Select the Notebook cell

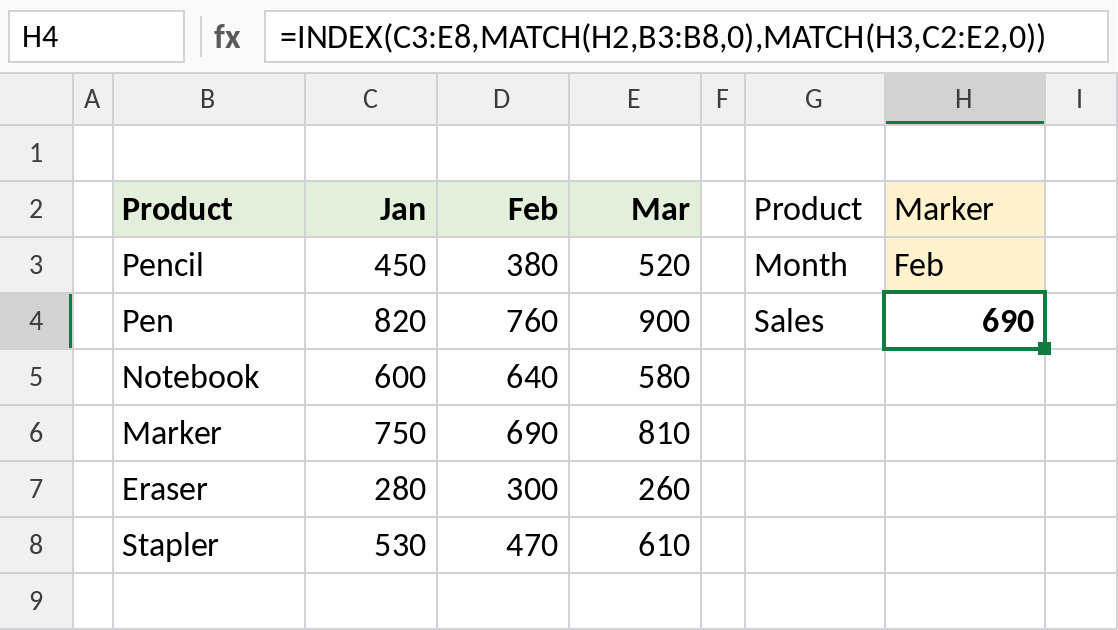(209, 377)
